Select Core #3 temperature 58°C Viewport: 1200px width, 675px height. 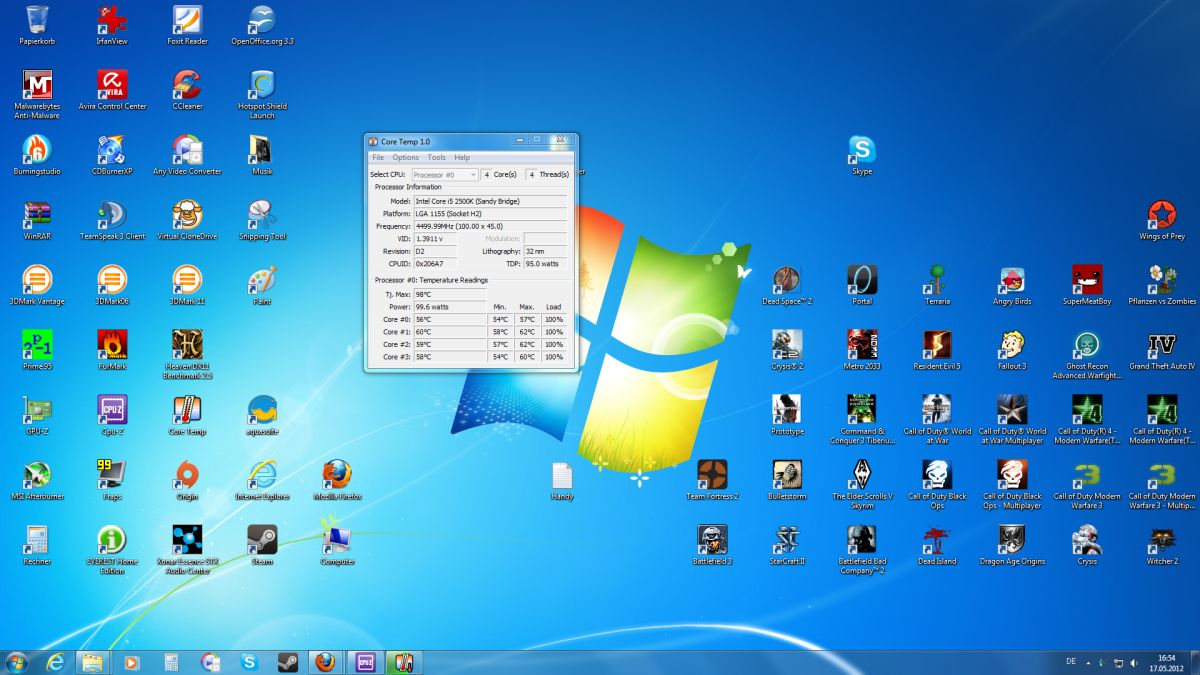coord(449,356)
